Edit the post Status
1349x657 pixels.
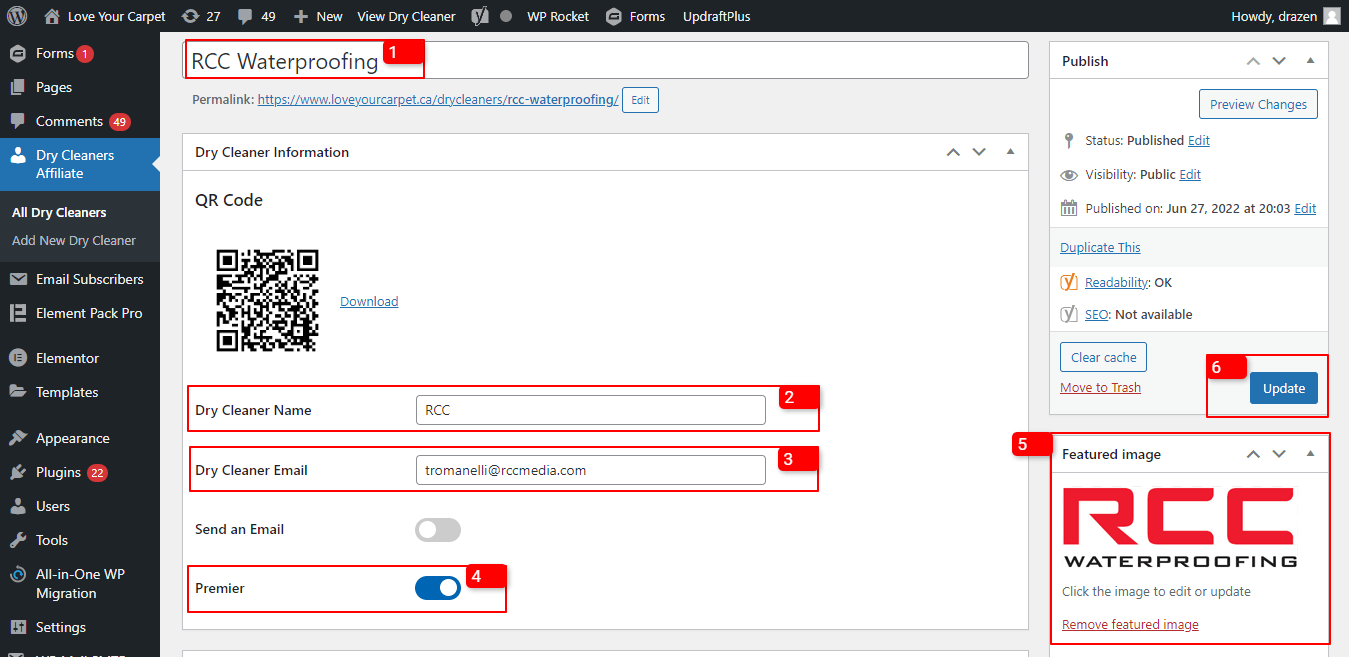click(x=1199, y=140)
